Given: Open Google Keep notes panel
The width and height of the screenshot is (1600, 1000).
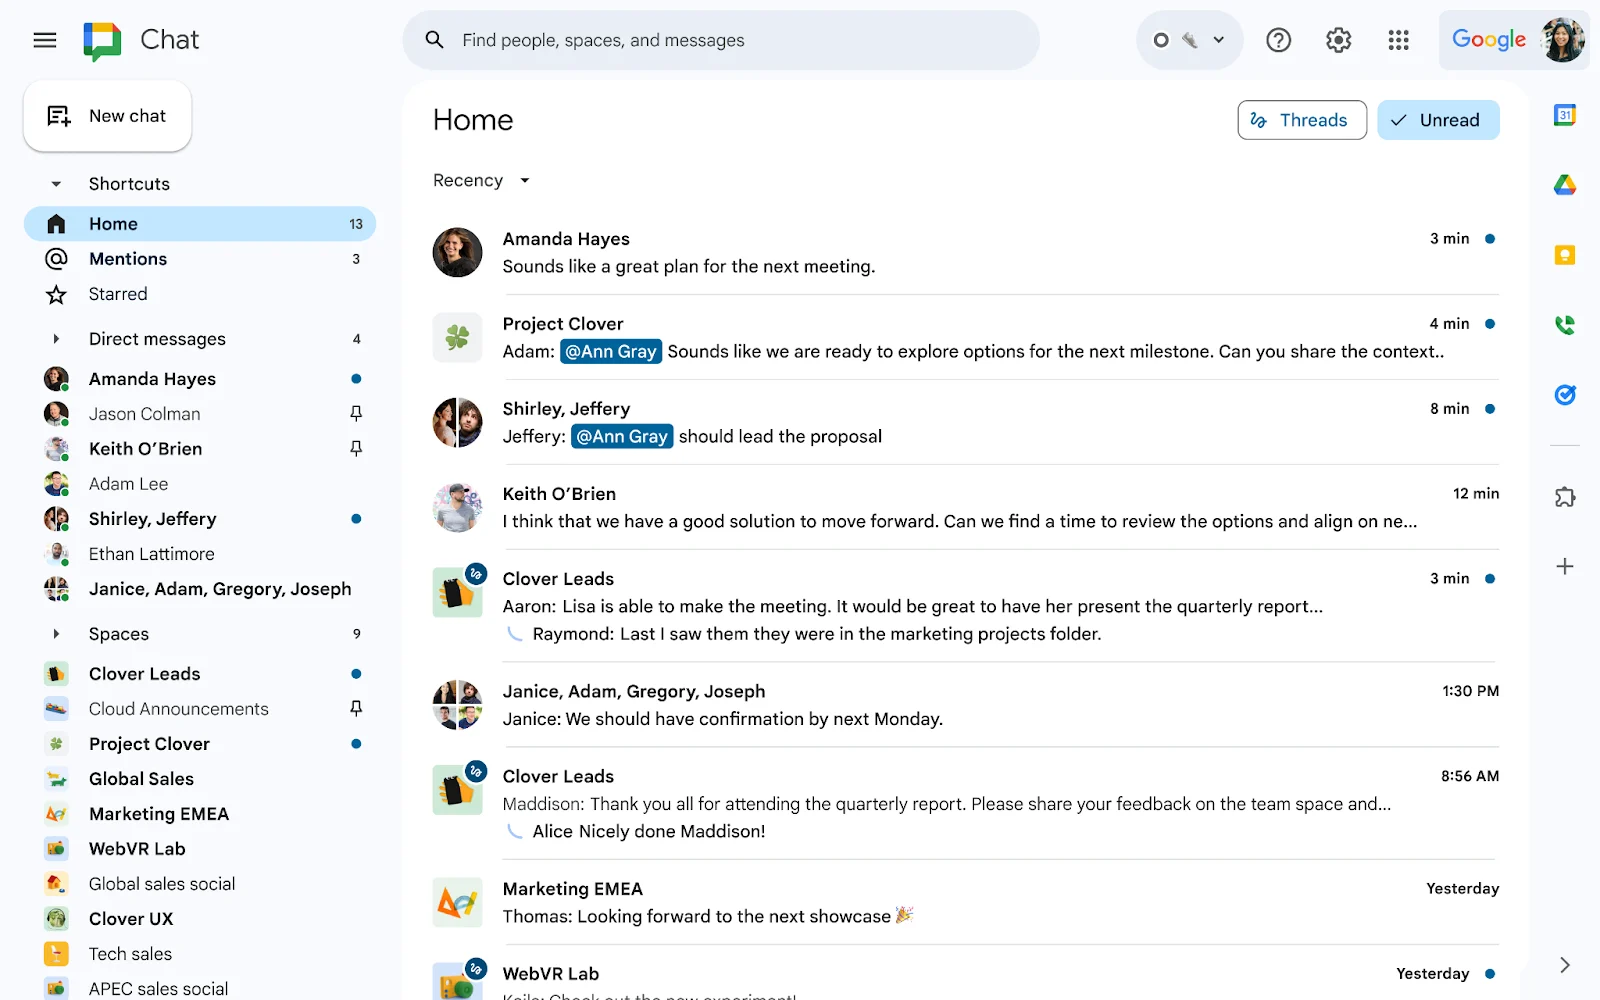Looking at the screenshot, I should tap(1566, 254).
